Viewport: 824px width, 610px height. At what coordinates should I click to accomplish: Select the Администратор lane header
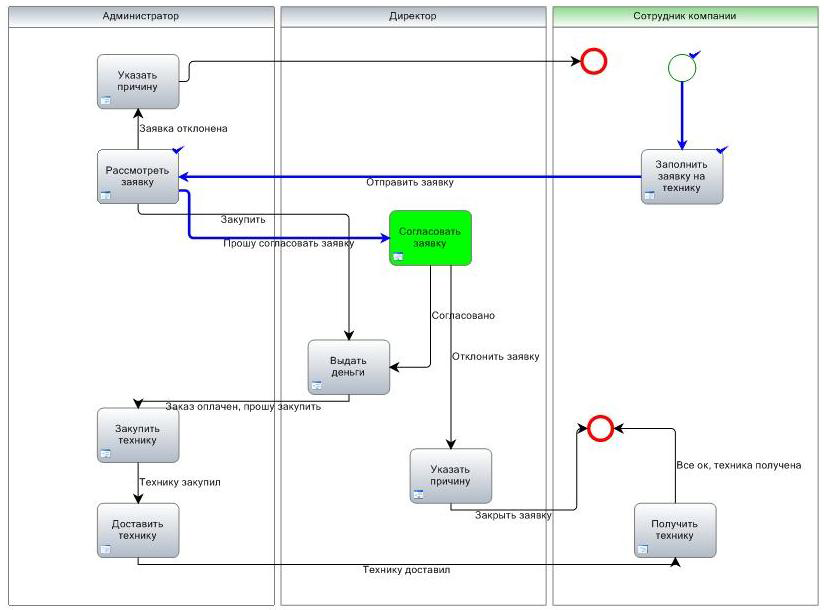pyautogui.click(x=141, y=16)
